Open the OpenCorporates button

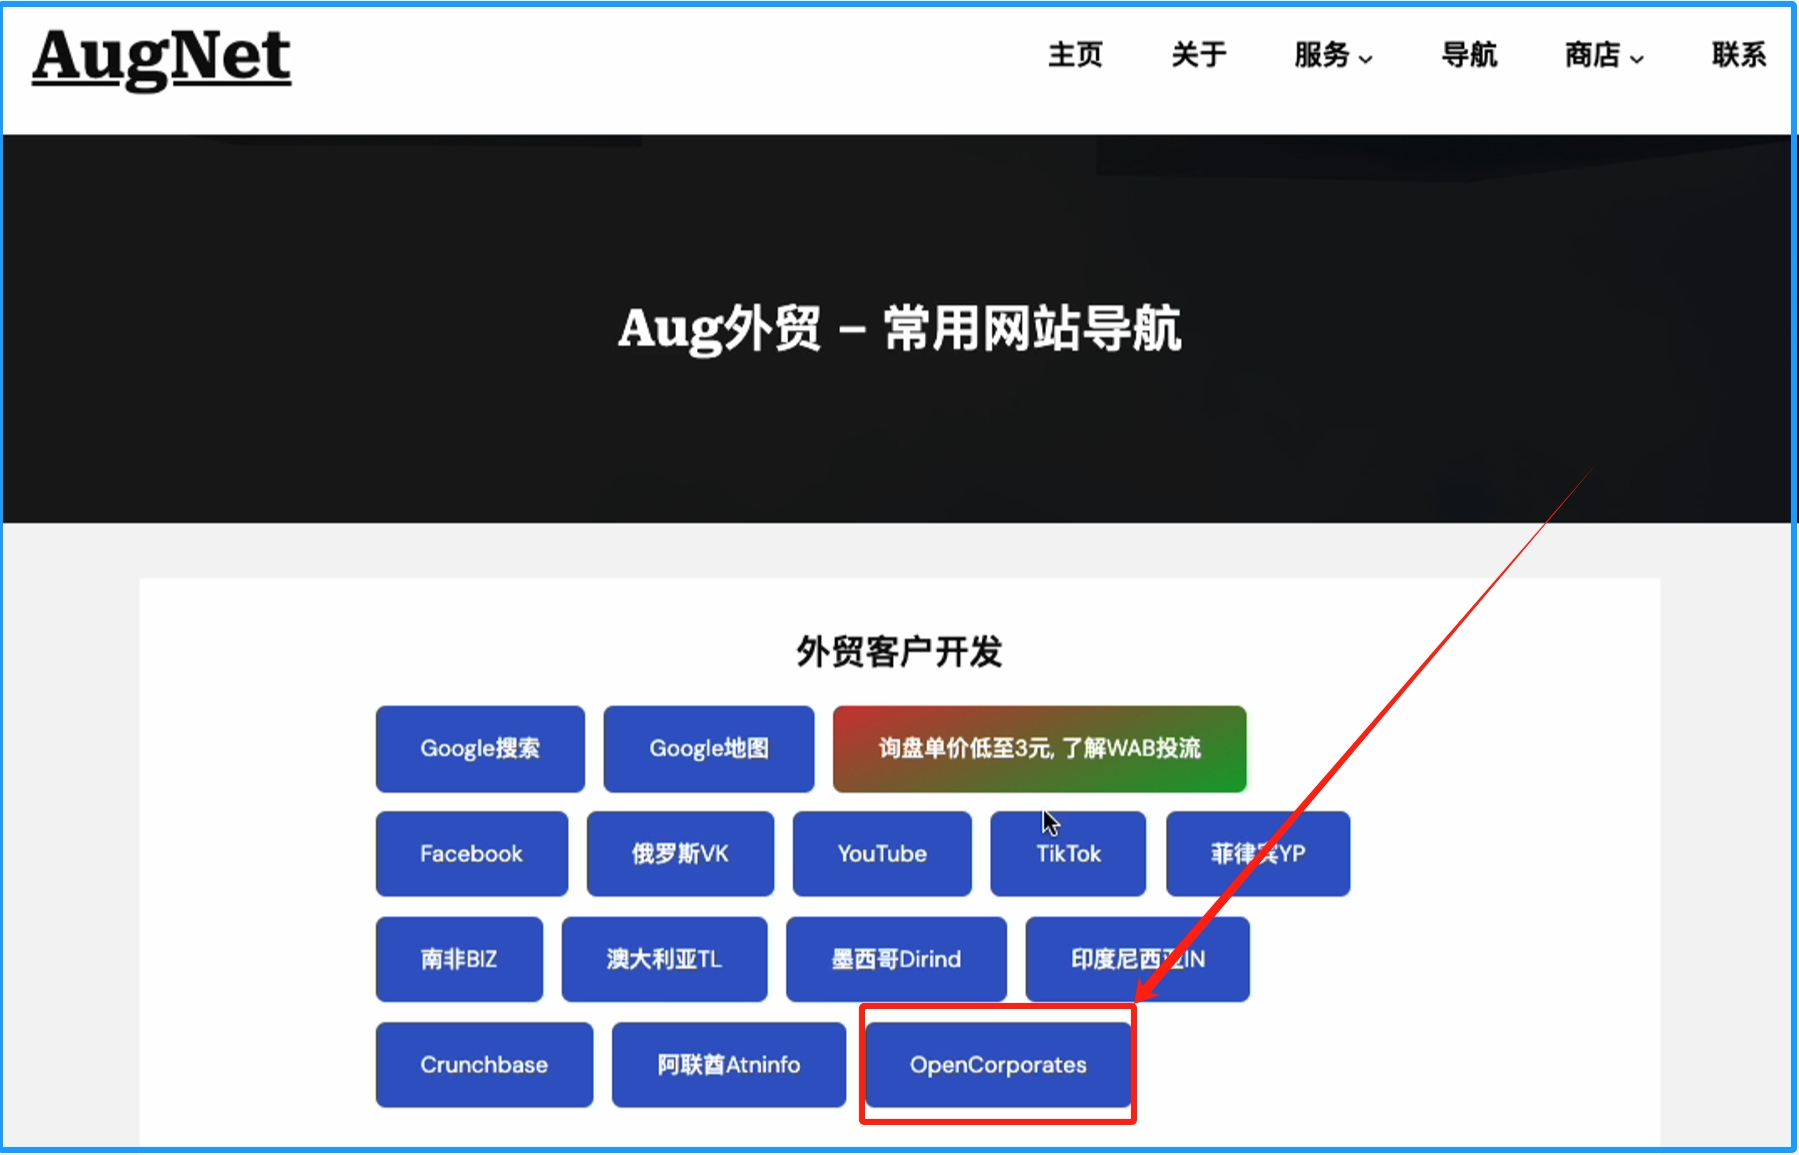[998, 1065]
